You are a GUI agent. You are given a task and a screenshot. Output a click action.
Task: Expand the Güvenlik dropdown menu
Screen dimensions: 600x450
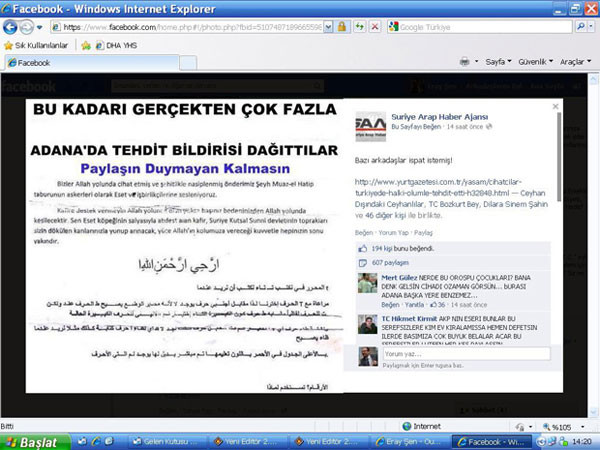click(x=533, y=62)
